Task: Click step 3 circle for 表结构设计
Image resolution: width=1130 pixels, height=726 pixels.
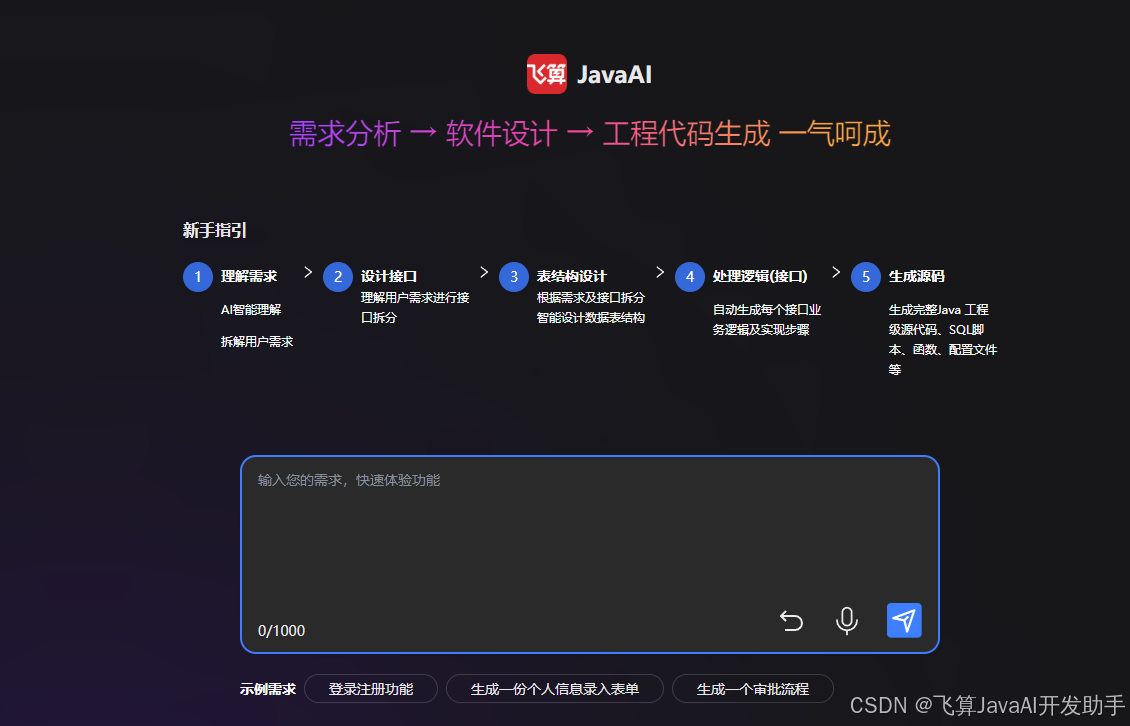Action: pyautogui.click(x=514, y=277)
